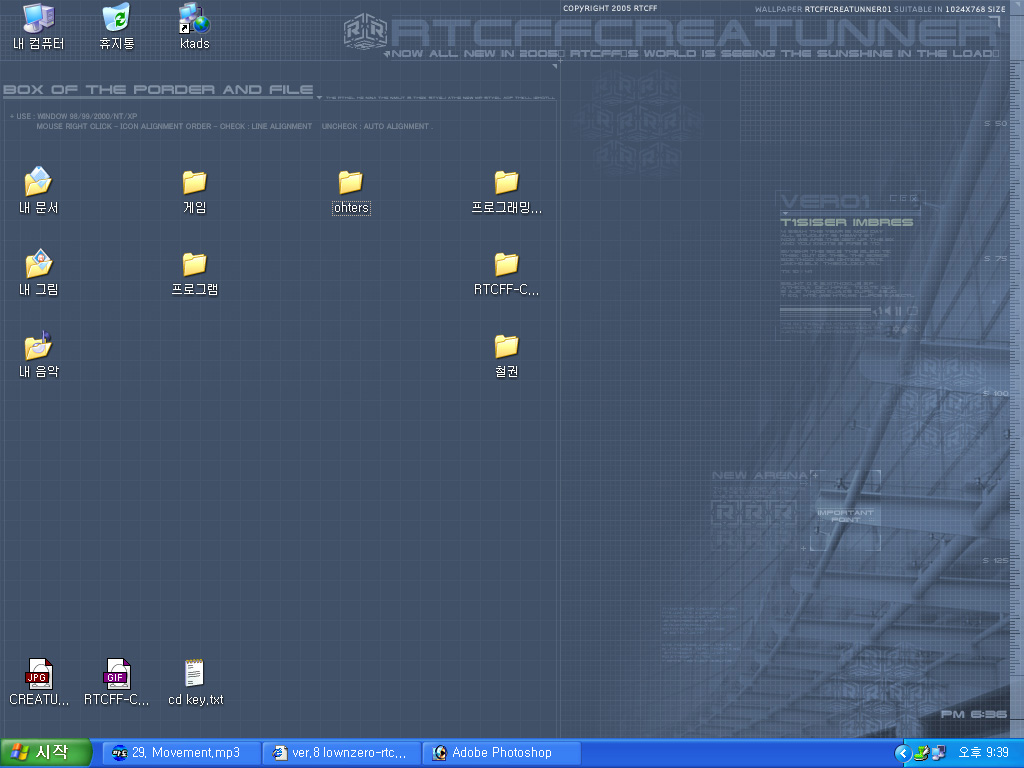
Task: Click the 오후 9:39 taskbar clock
Action: [x=983, y=753]
